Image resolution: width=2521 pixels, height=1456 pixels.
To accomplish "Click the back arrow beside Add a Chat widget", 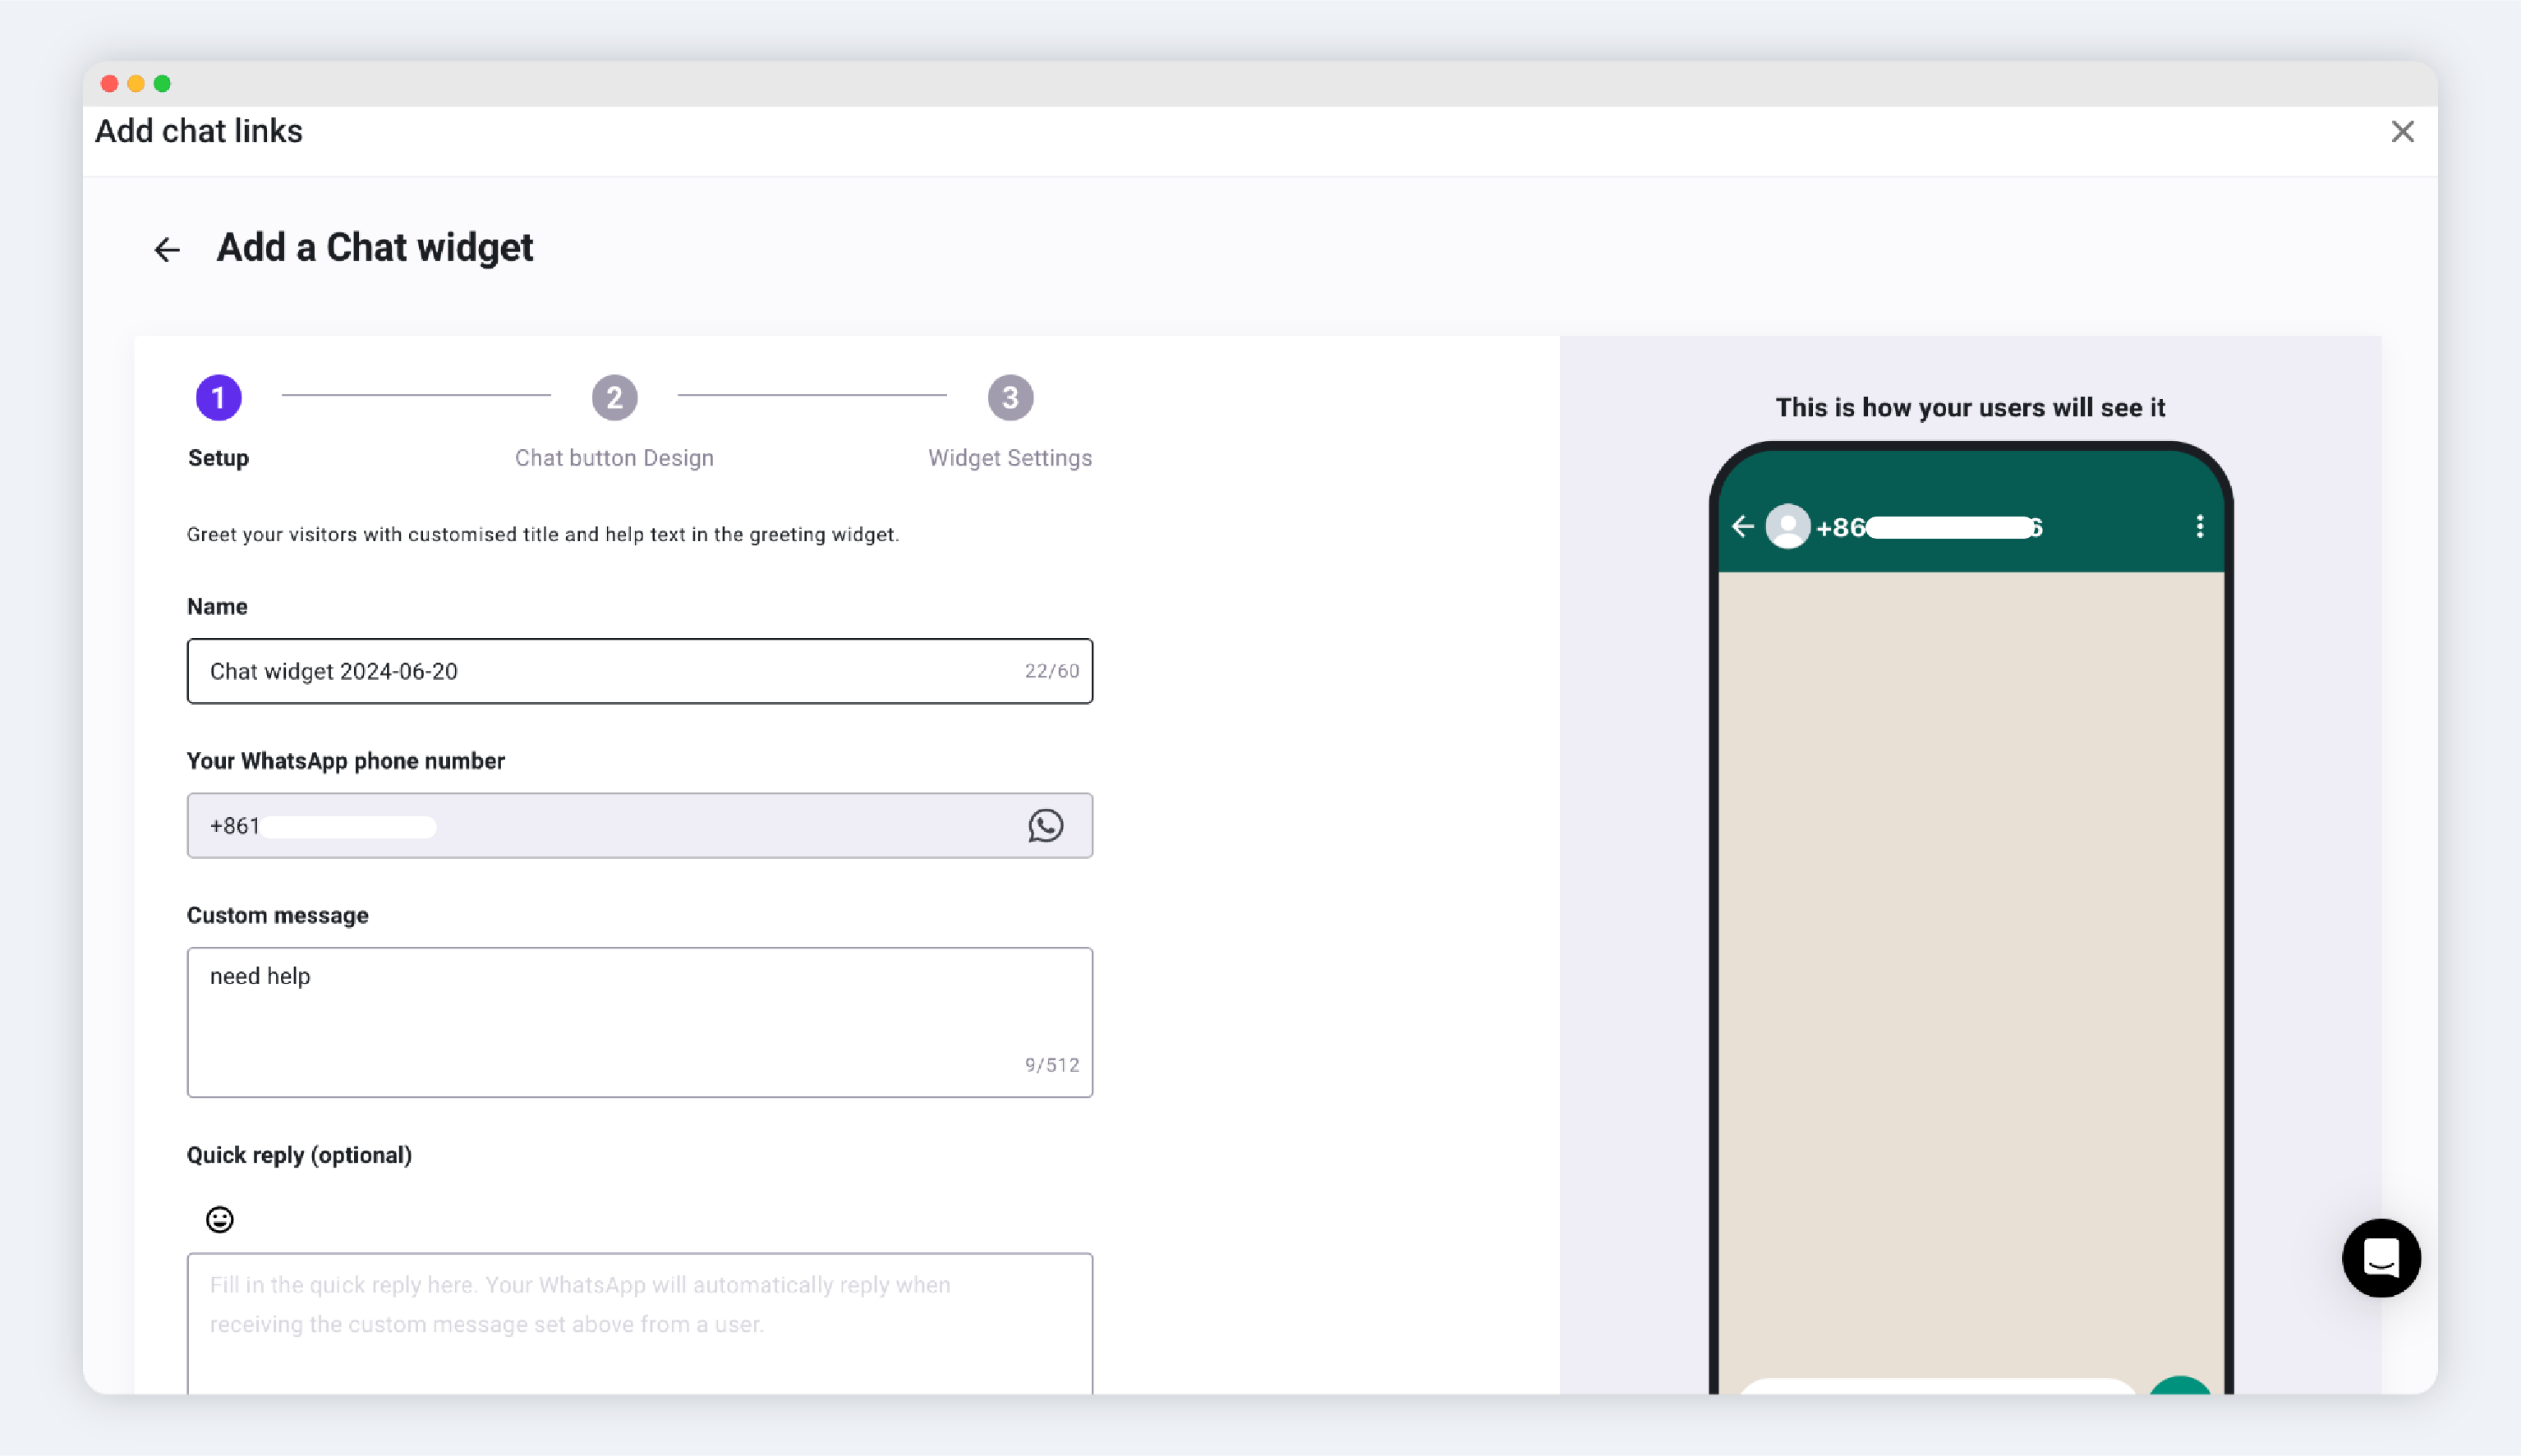I will click(x=167, y=249).
